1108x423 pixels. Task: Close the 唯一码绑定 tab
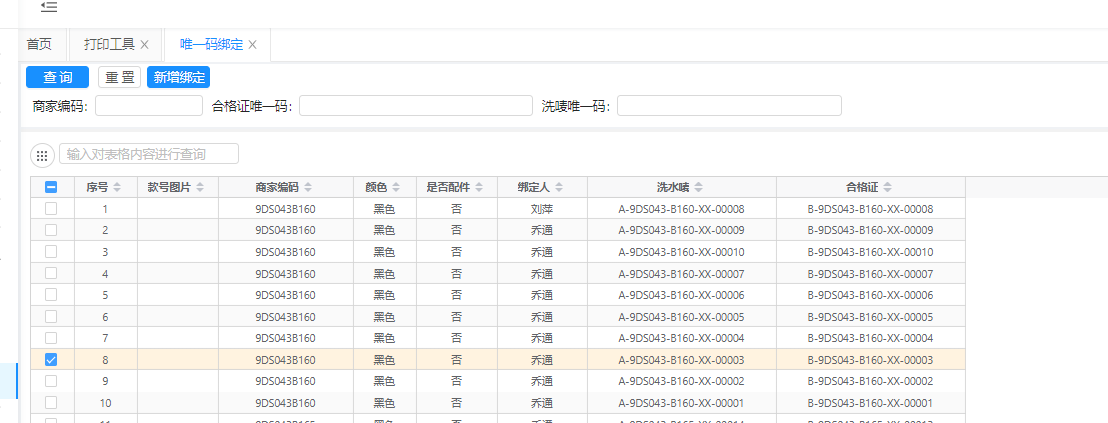click(253, 45)
